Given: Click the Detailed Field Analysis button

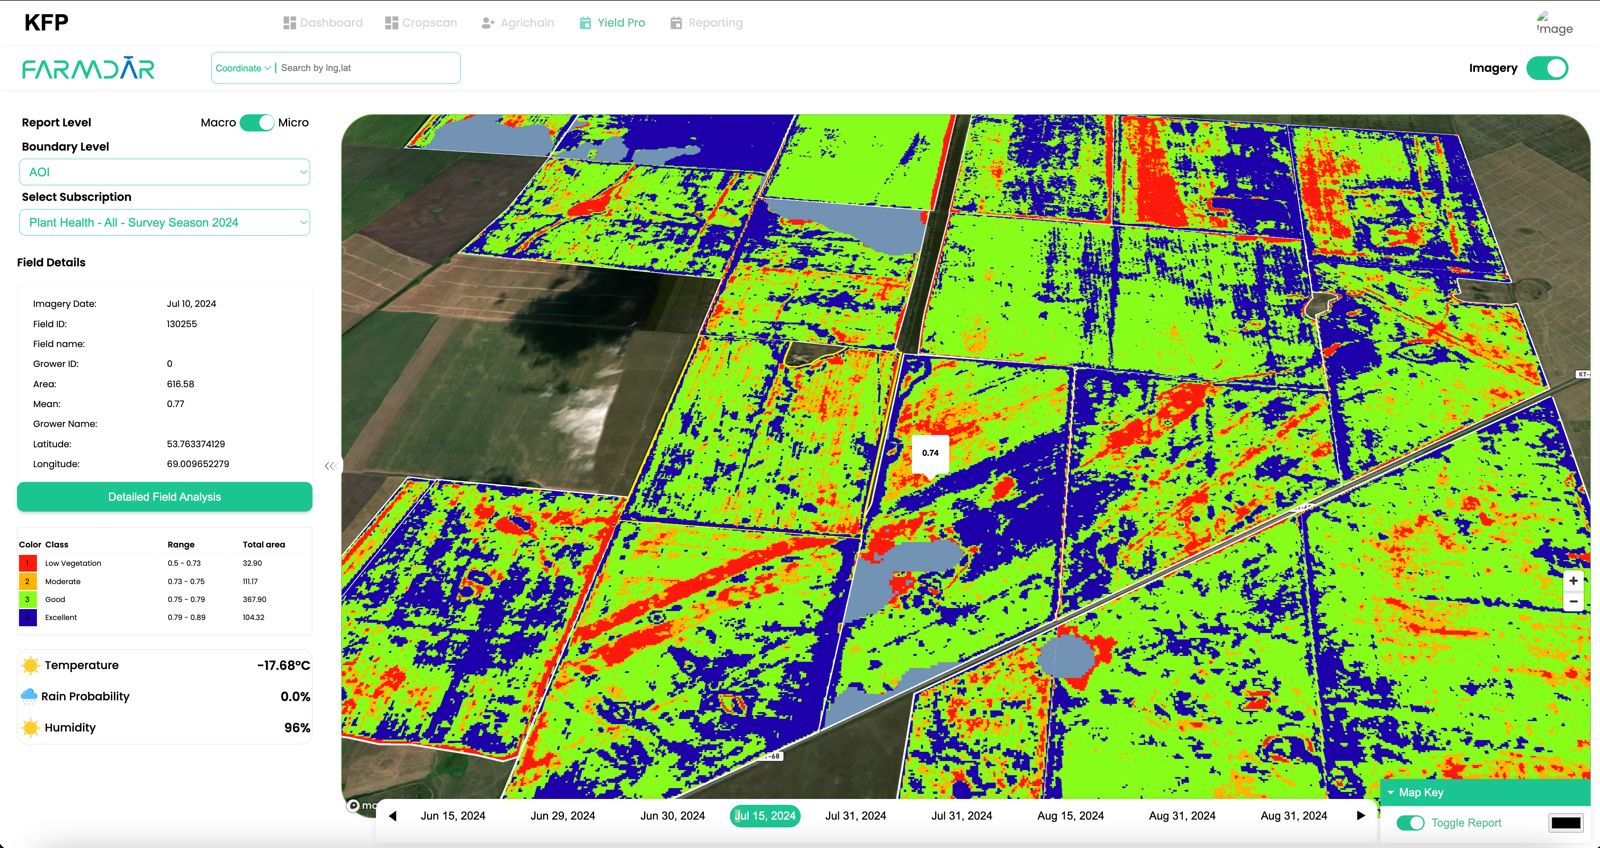Looking at the screenshot, I should coord(165,497).
